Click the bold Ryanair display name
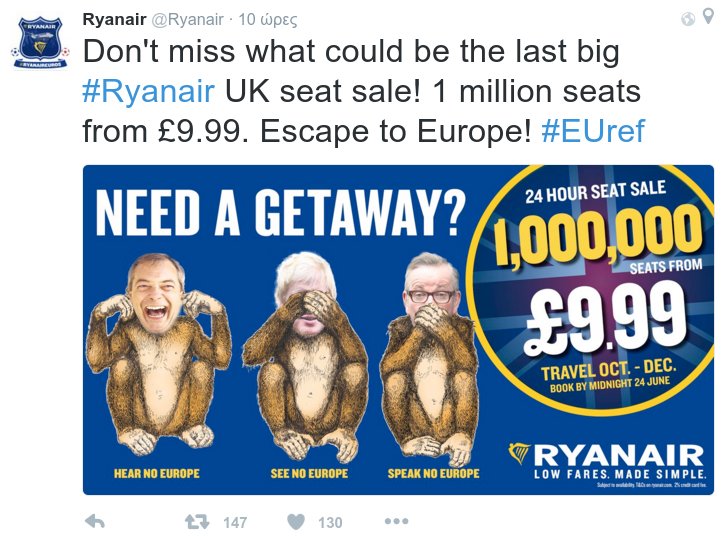 [x=113, y=19]
